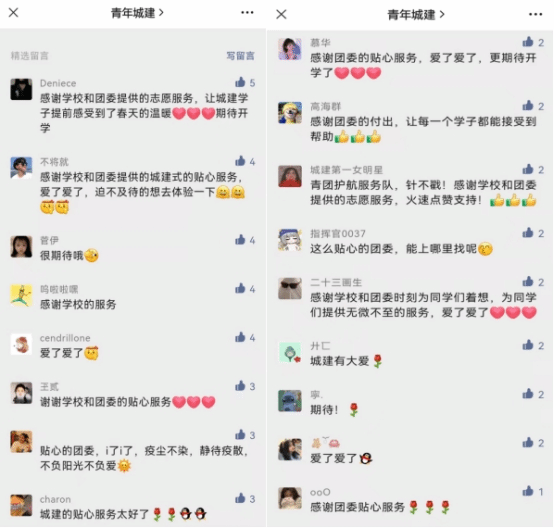The image size is (554, 528).
Task: Toggle like on 王贰's comment
Action: pyautogui.click(x=240, y=386)
